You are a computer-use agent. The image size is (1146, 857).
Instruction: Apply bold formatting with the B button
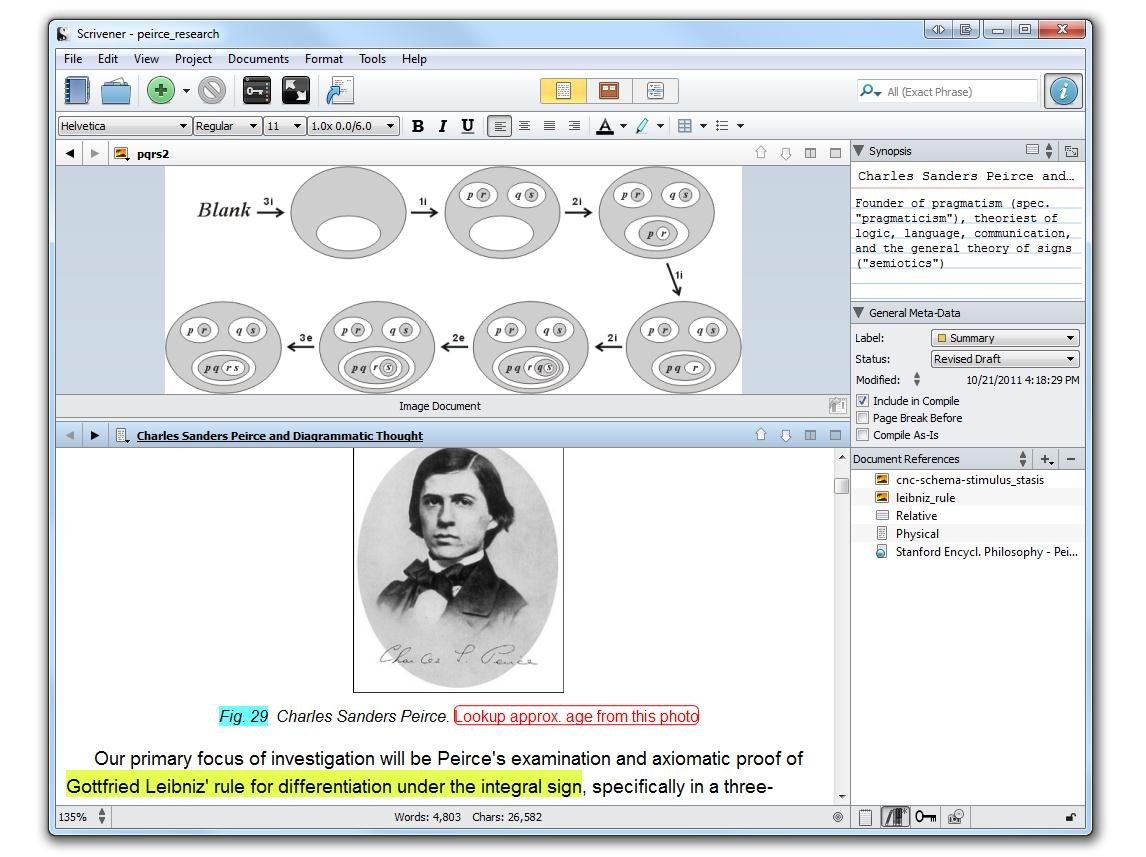click(418, 126)
